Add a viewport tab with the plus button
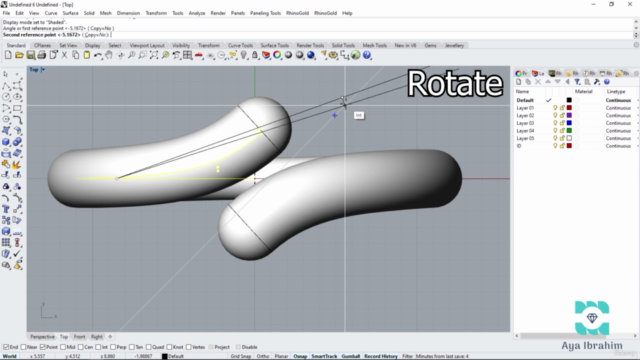The height and width of the screenshot is (360, 640). point(110,337)
